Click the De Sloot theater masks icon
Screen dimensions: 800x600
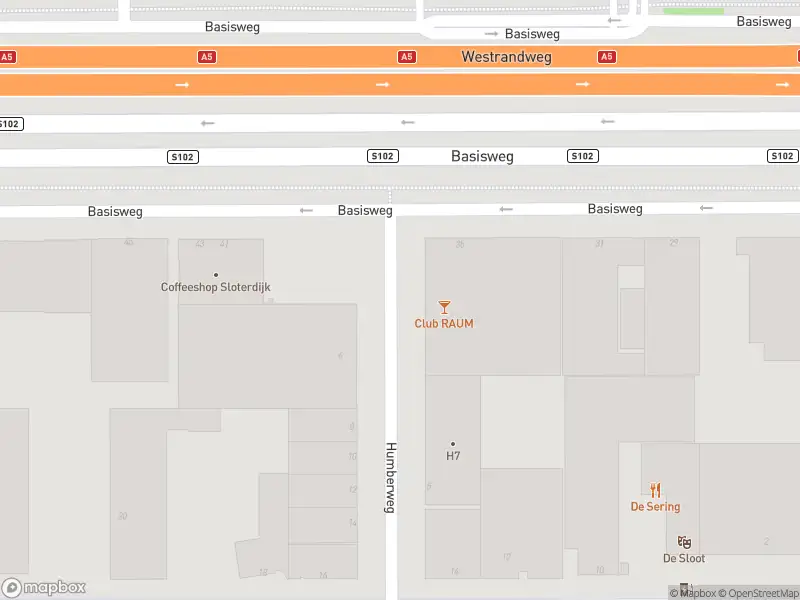[x=684, y=542]
